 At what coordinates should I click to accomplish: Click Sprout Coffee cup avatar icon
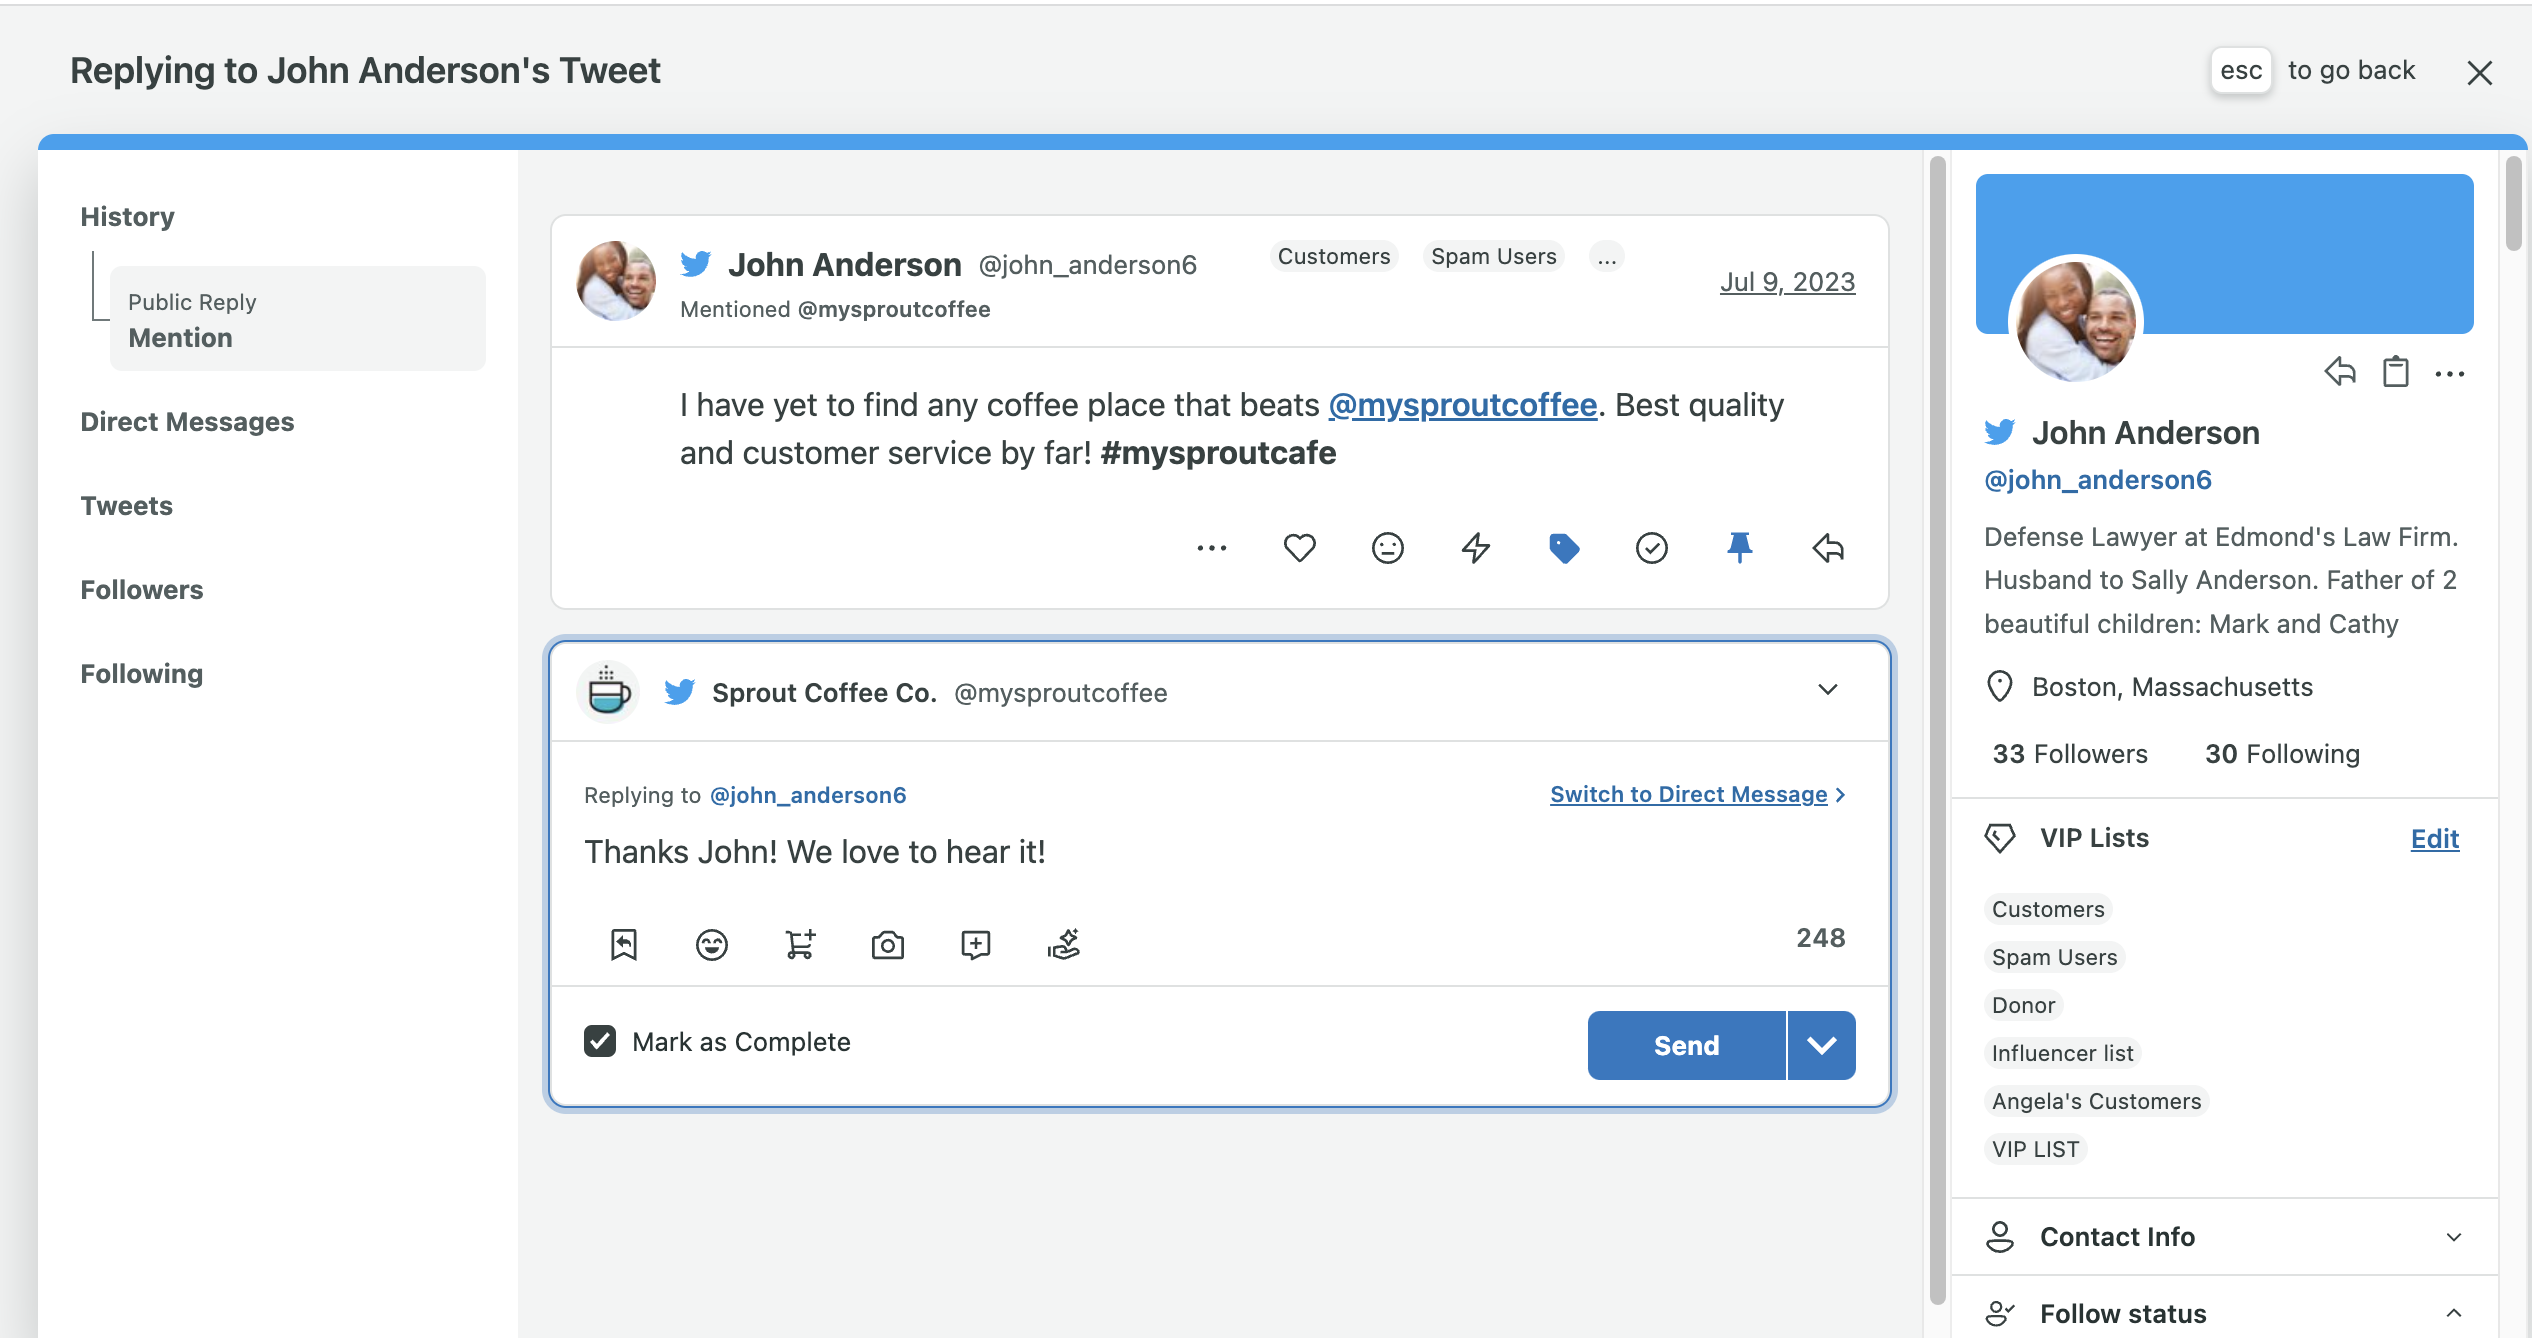coord(608,692)
